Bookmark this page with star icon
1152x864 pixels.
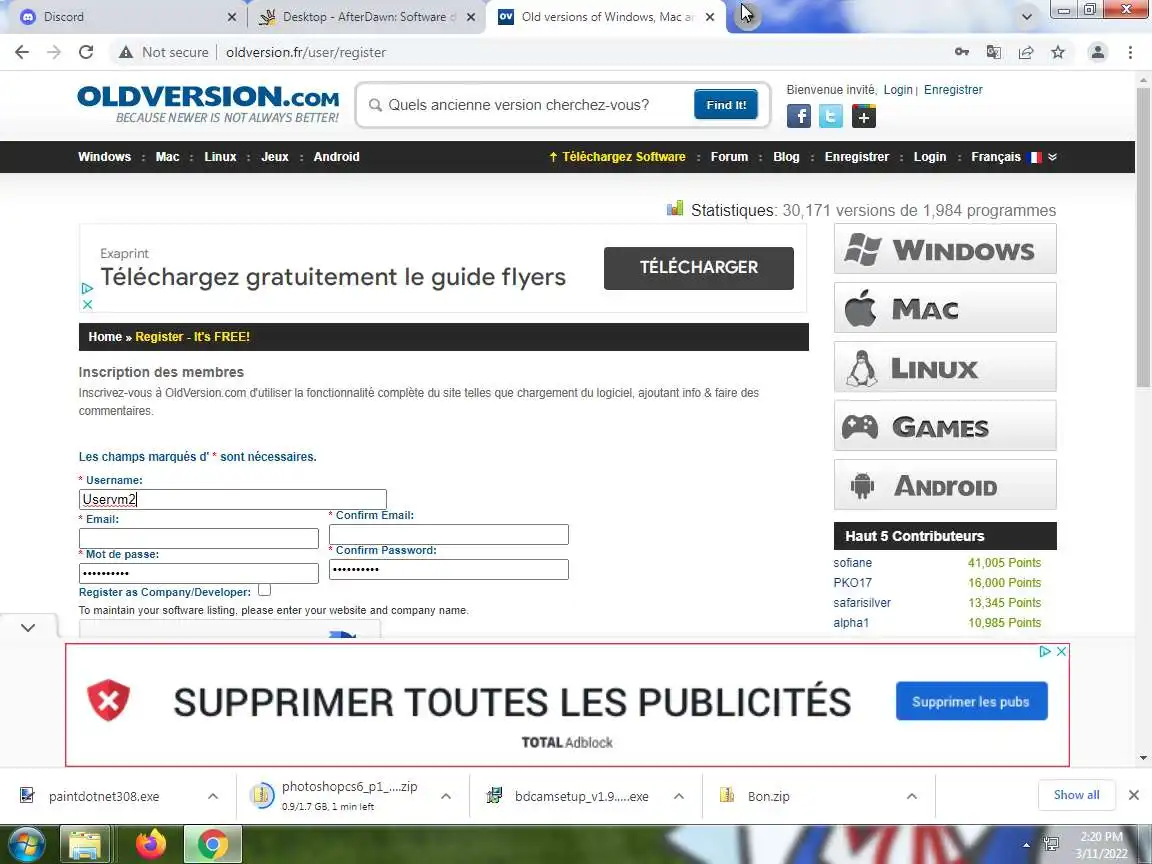tap(1058, 52)
